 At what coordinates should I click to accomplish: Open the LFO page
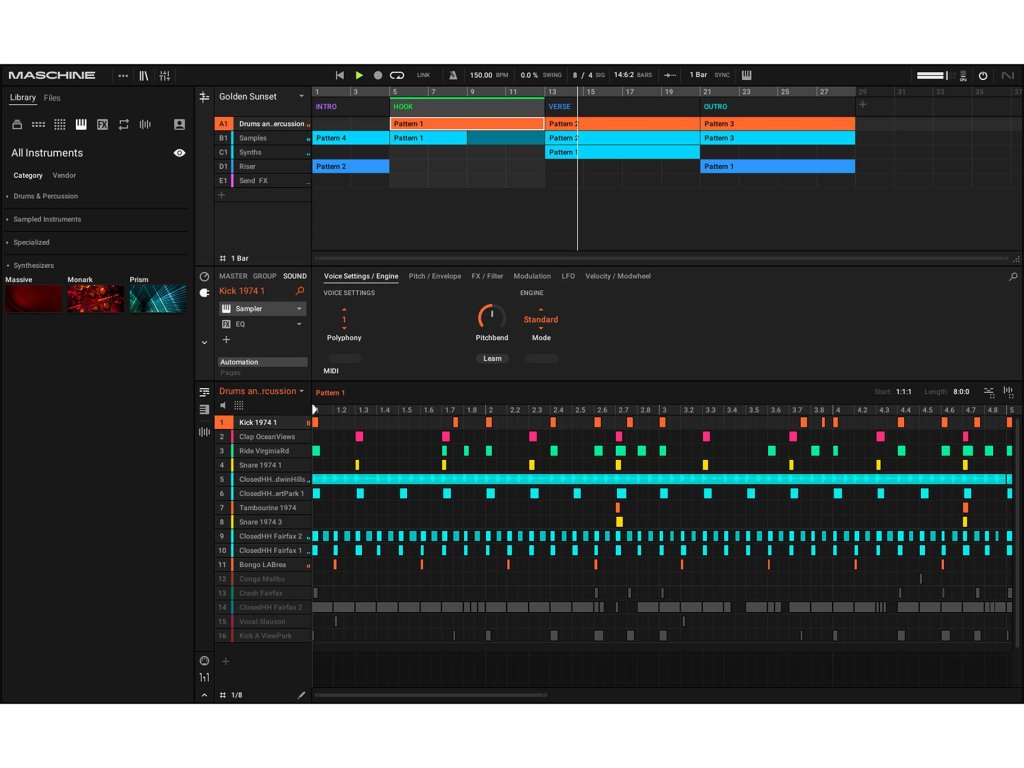[x=568, y=276]
